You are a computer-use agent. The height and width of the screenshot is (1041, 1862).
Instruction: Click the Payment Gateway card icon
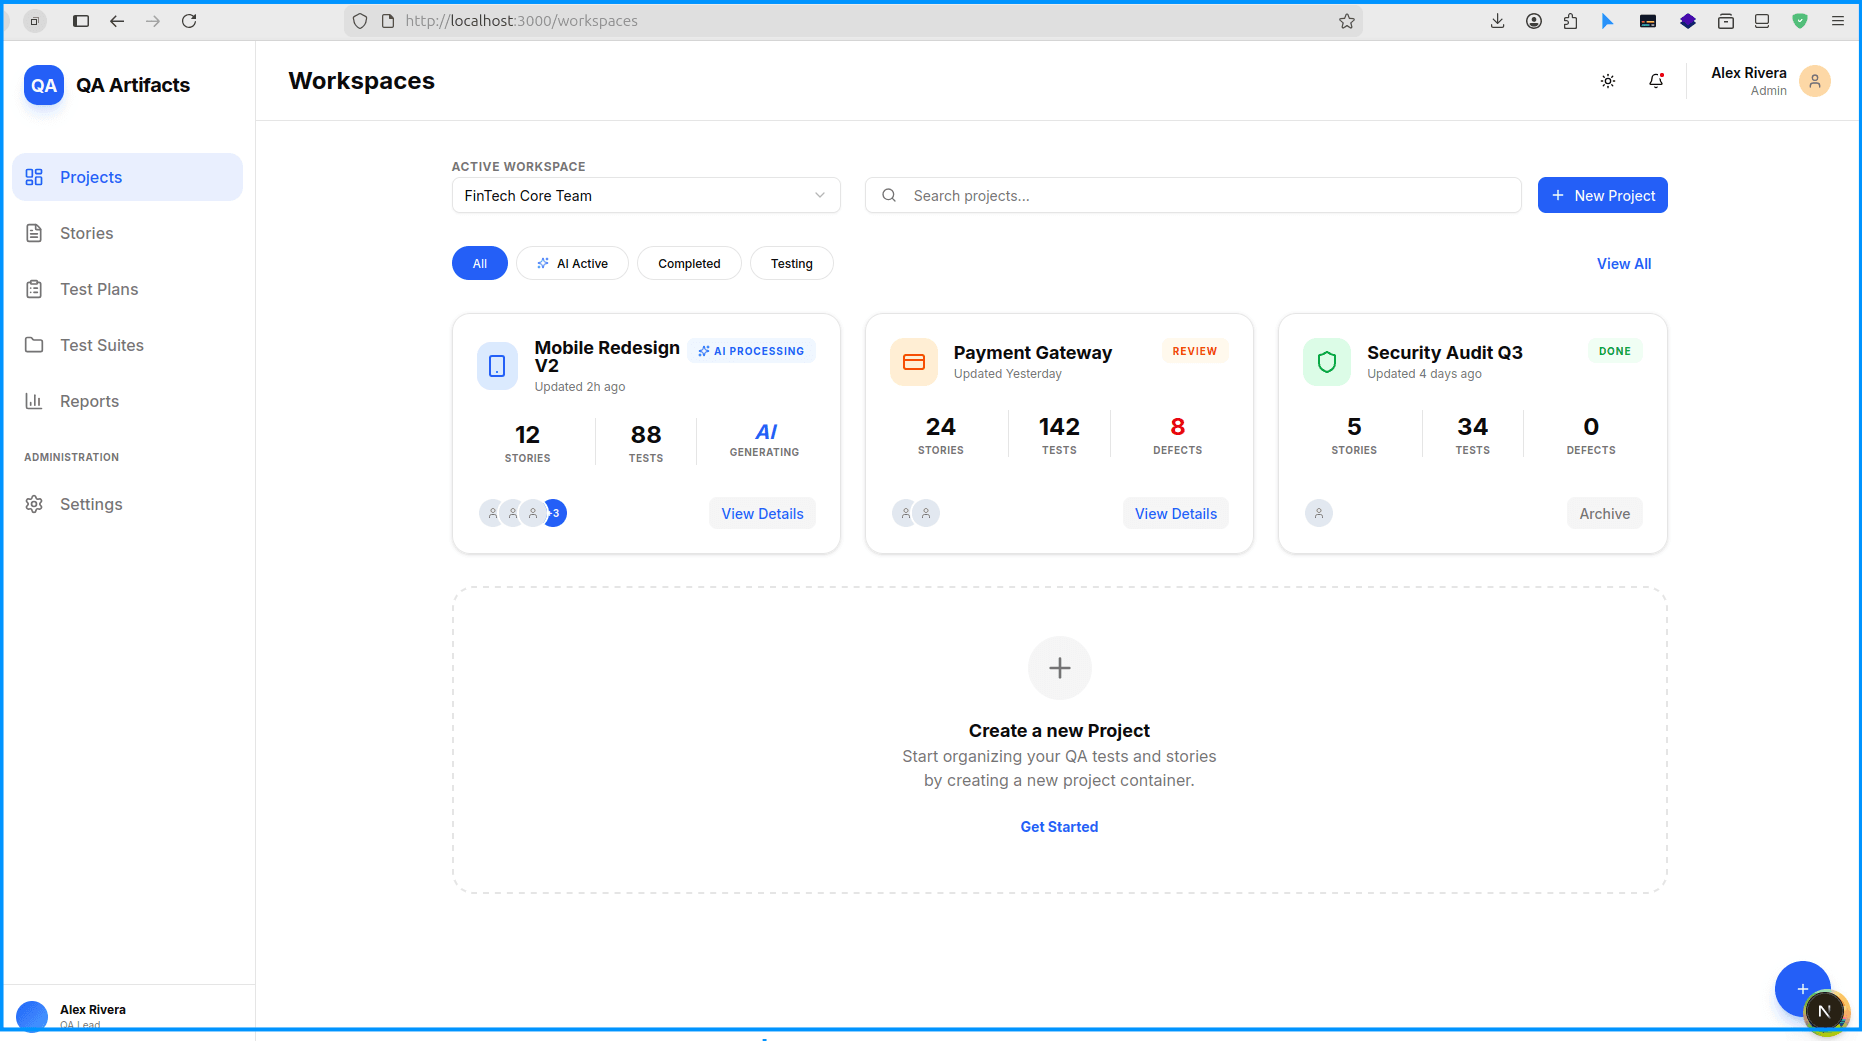[913, 362]
